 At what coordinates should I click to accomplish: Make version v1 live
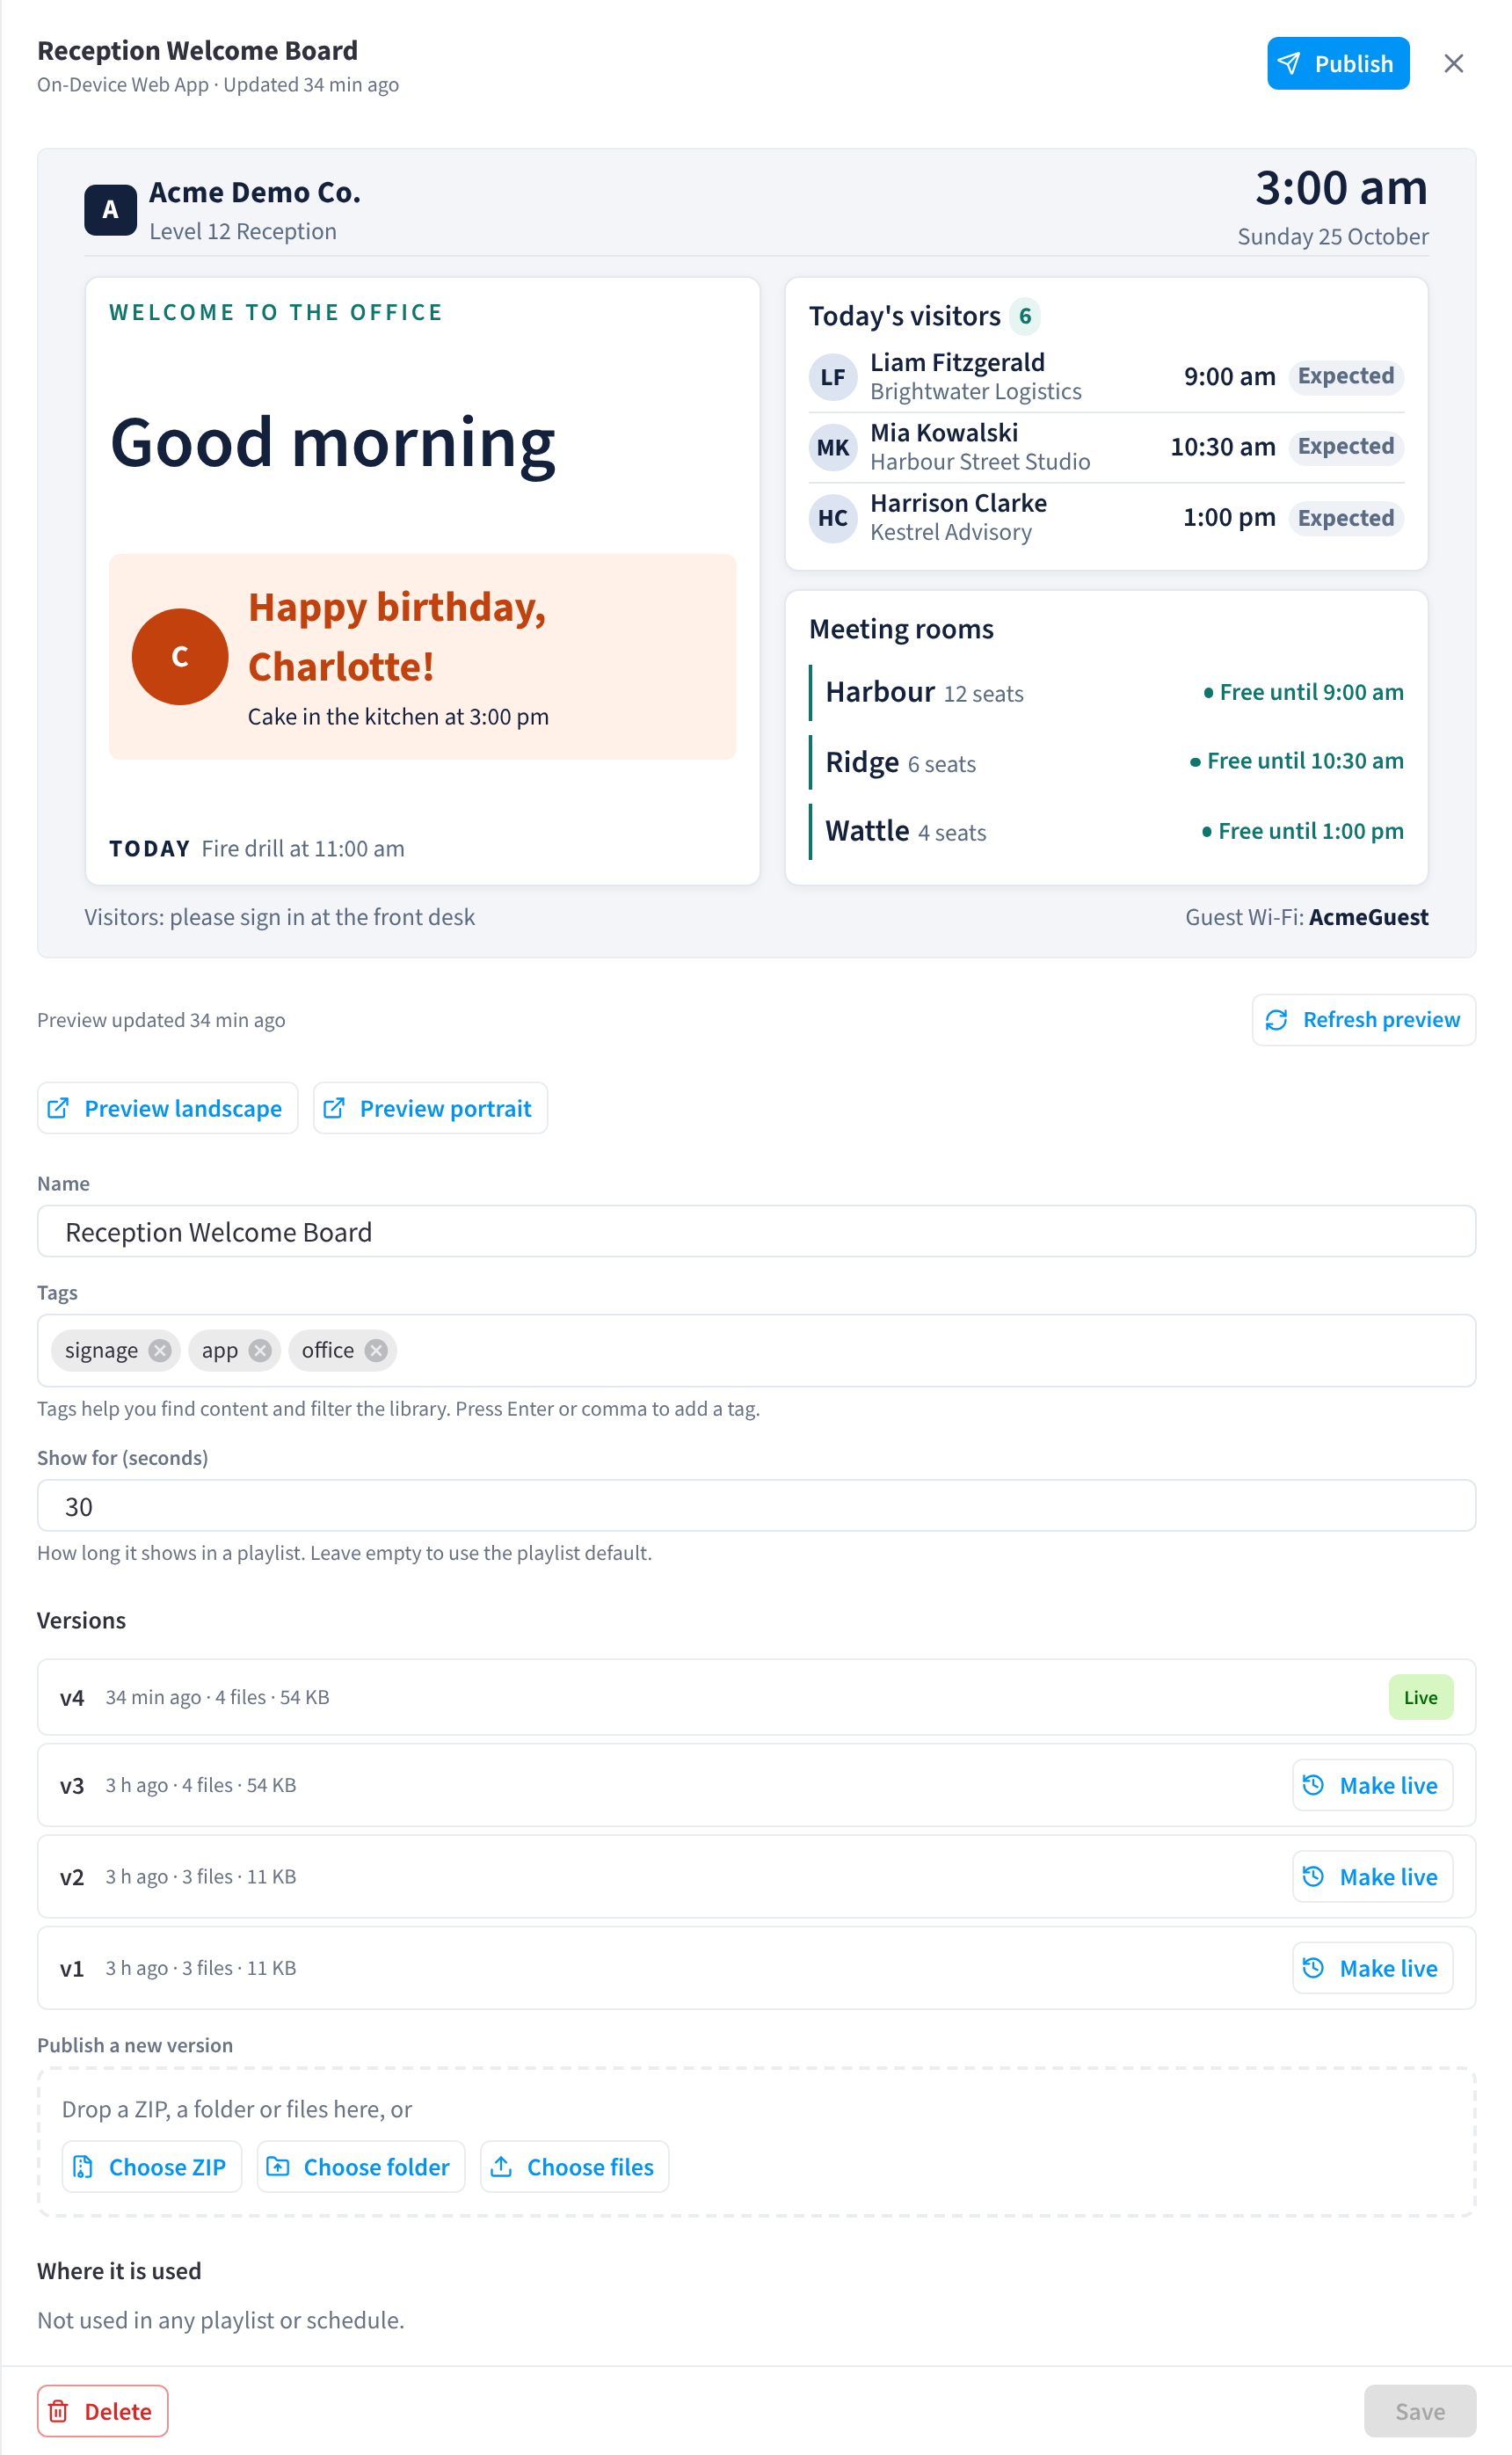(1372, 1967)
